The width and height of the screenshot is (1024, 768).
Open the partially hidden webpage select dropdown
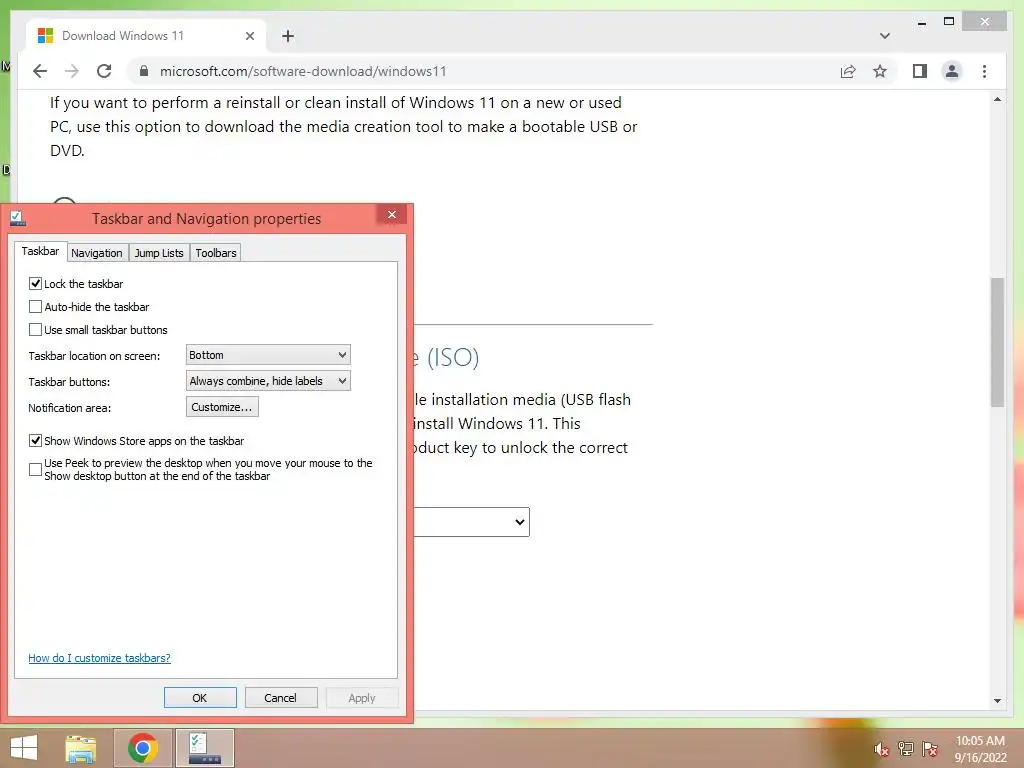(472, 522)
